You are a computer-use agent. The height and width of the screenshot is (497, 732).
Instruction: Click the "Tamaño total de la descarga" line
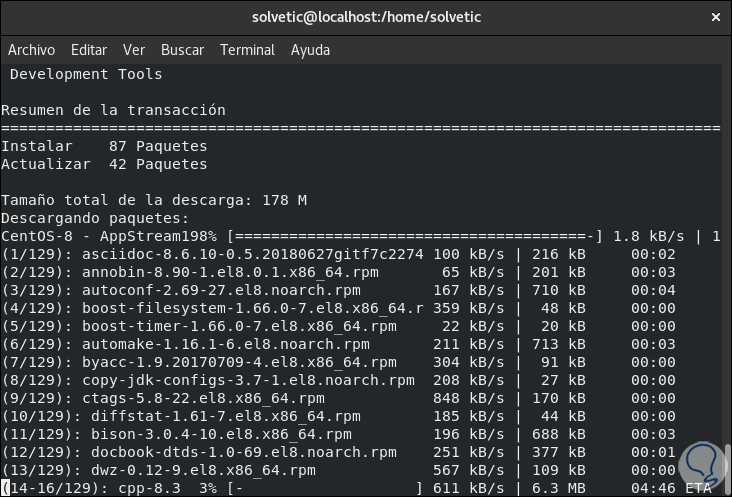click(154, 200)
